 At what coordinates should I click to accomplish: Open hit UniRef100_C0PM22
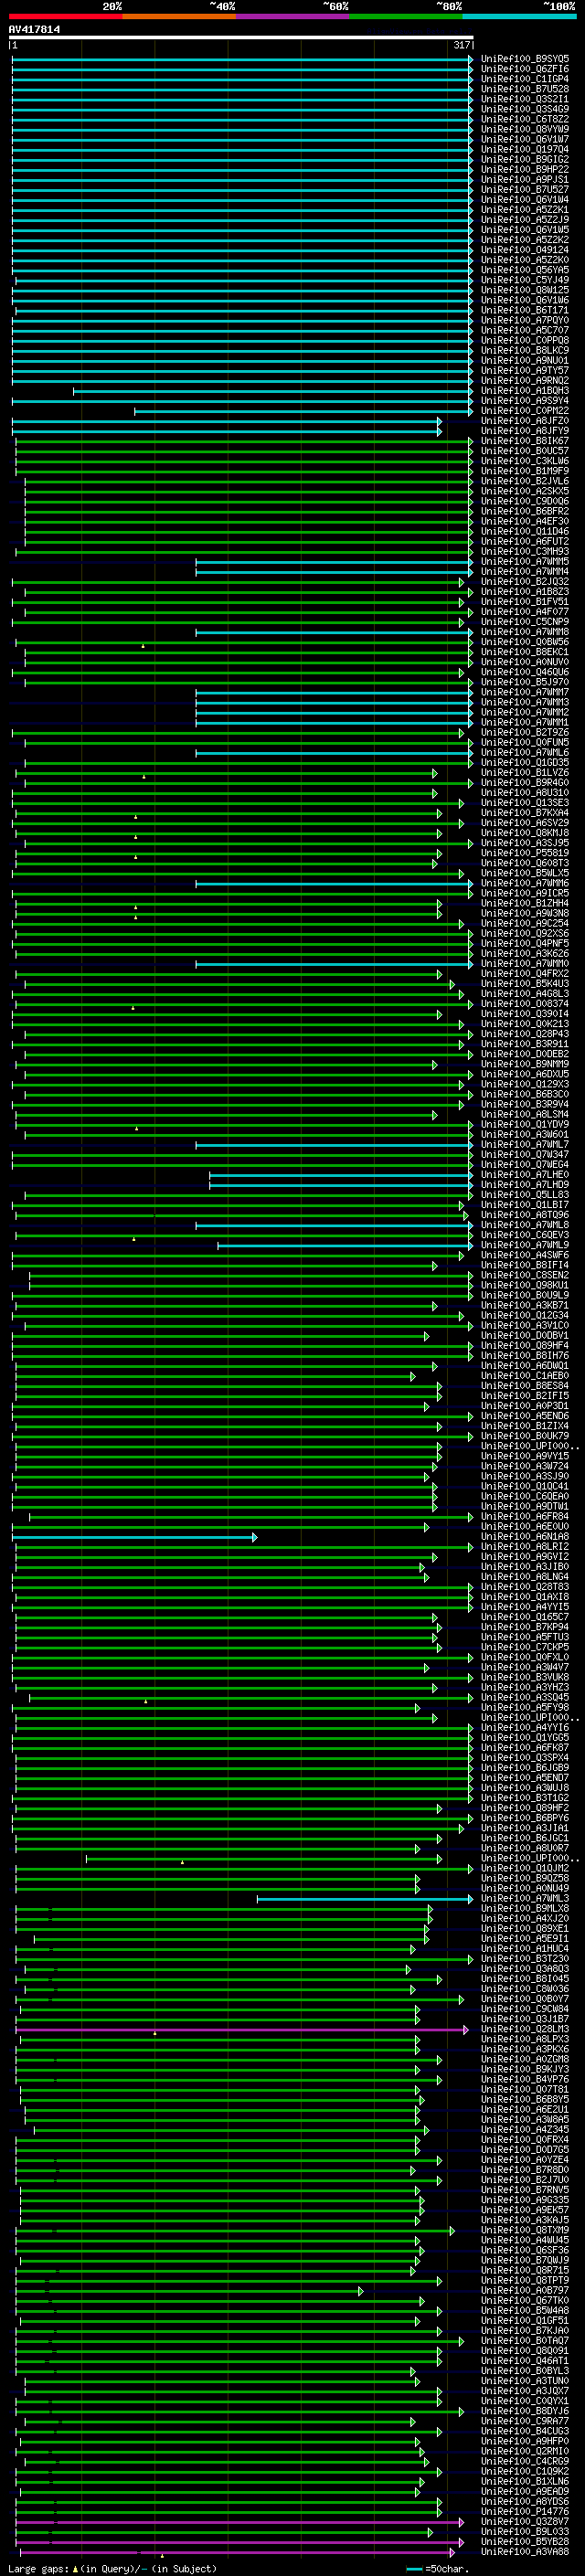point(525,411)
